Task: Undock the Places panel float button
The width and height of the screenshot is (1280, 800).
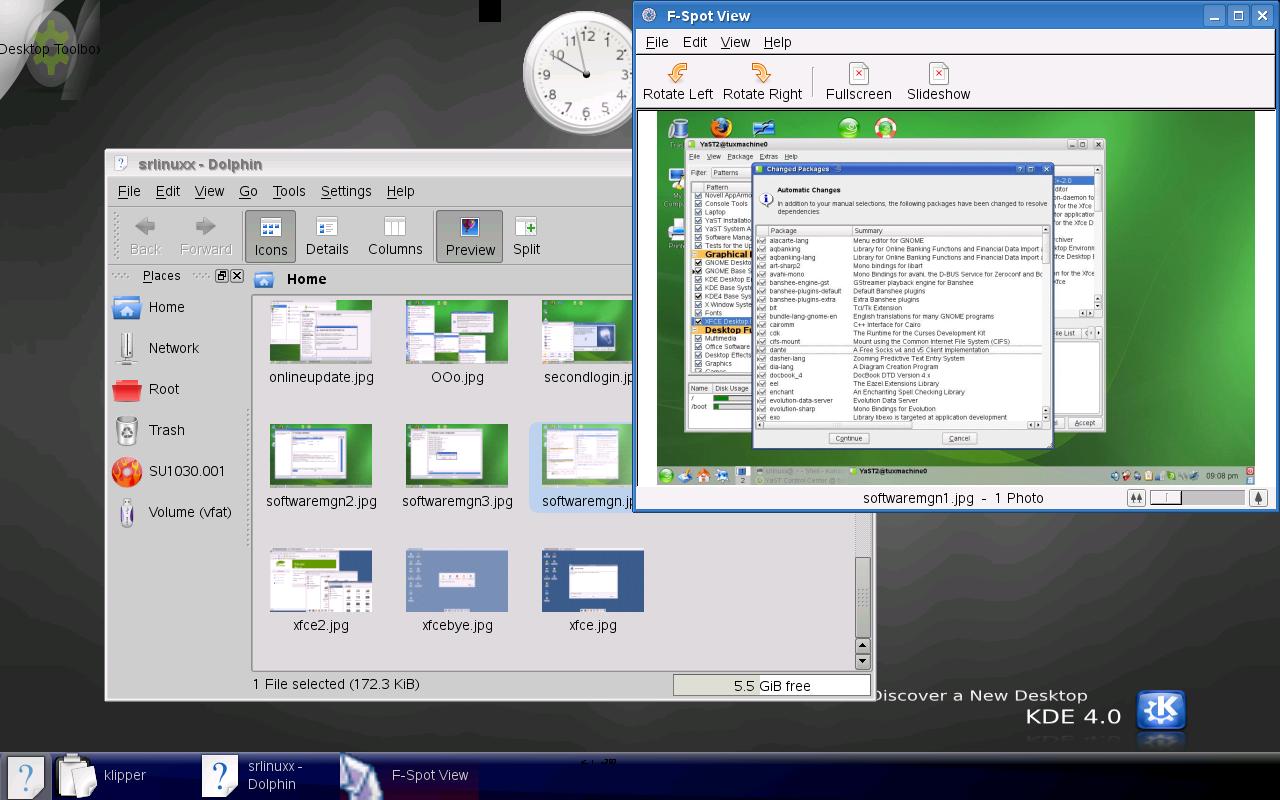Action: point(222,276)
